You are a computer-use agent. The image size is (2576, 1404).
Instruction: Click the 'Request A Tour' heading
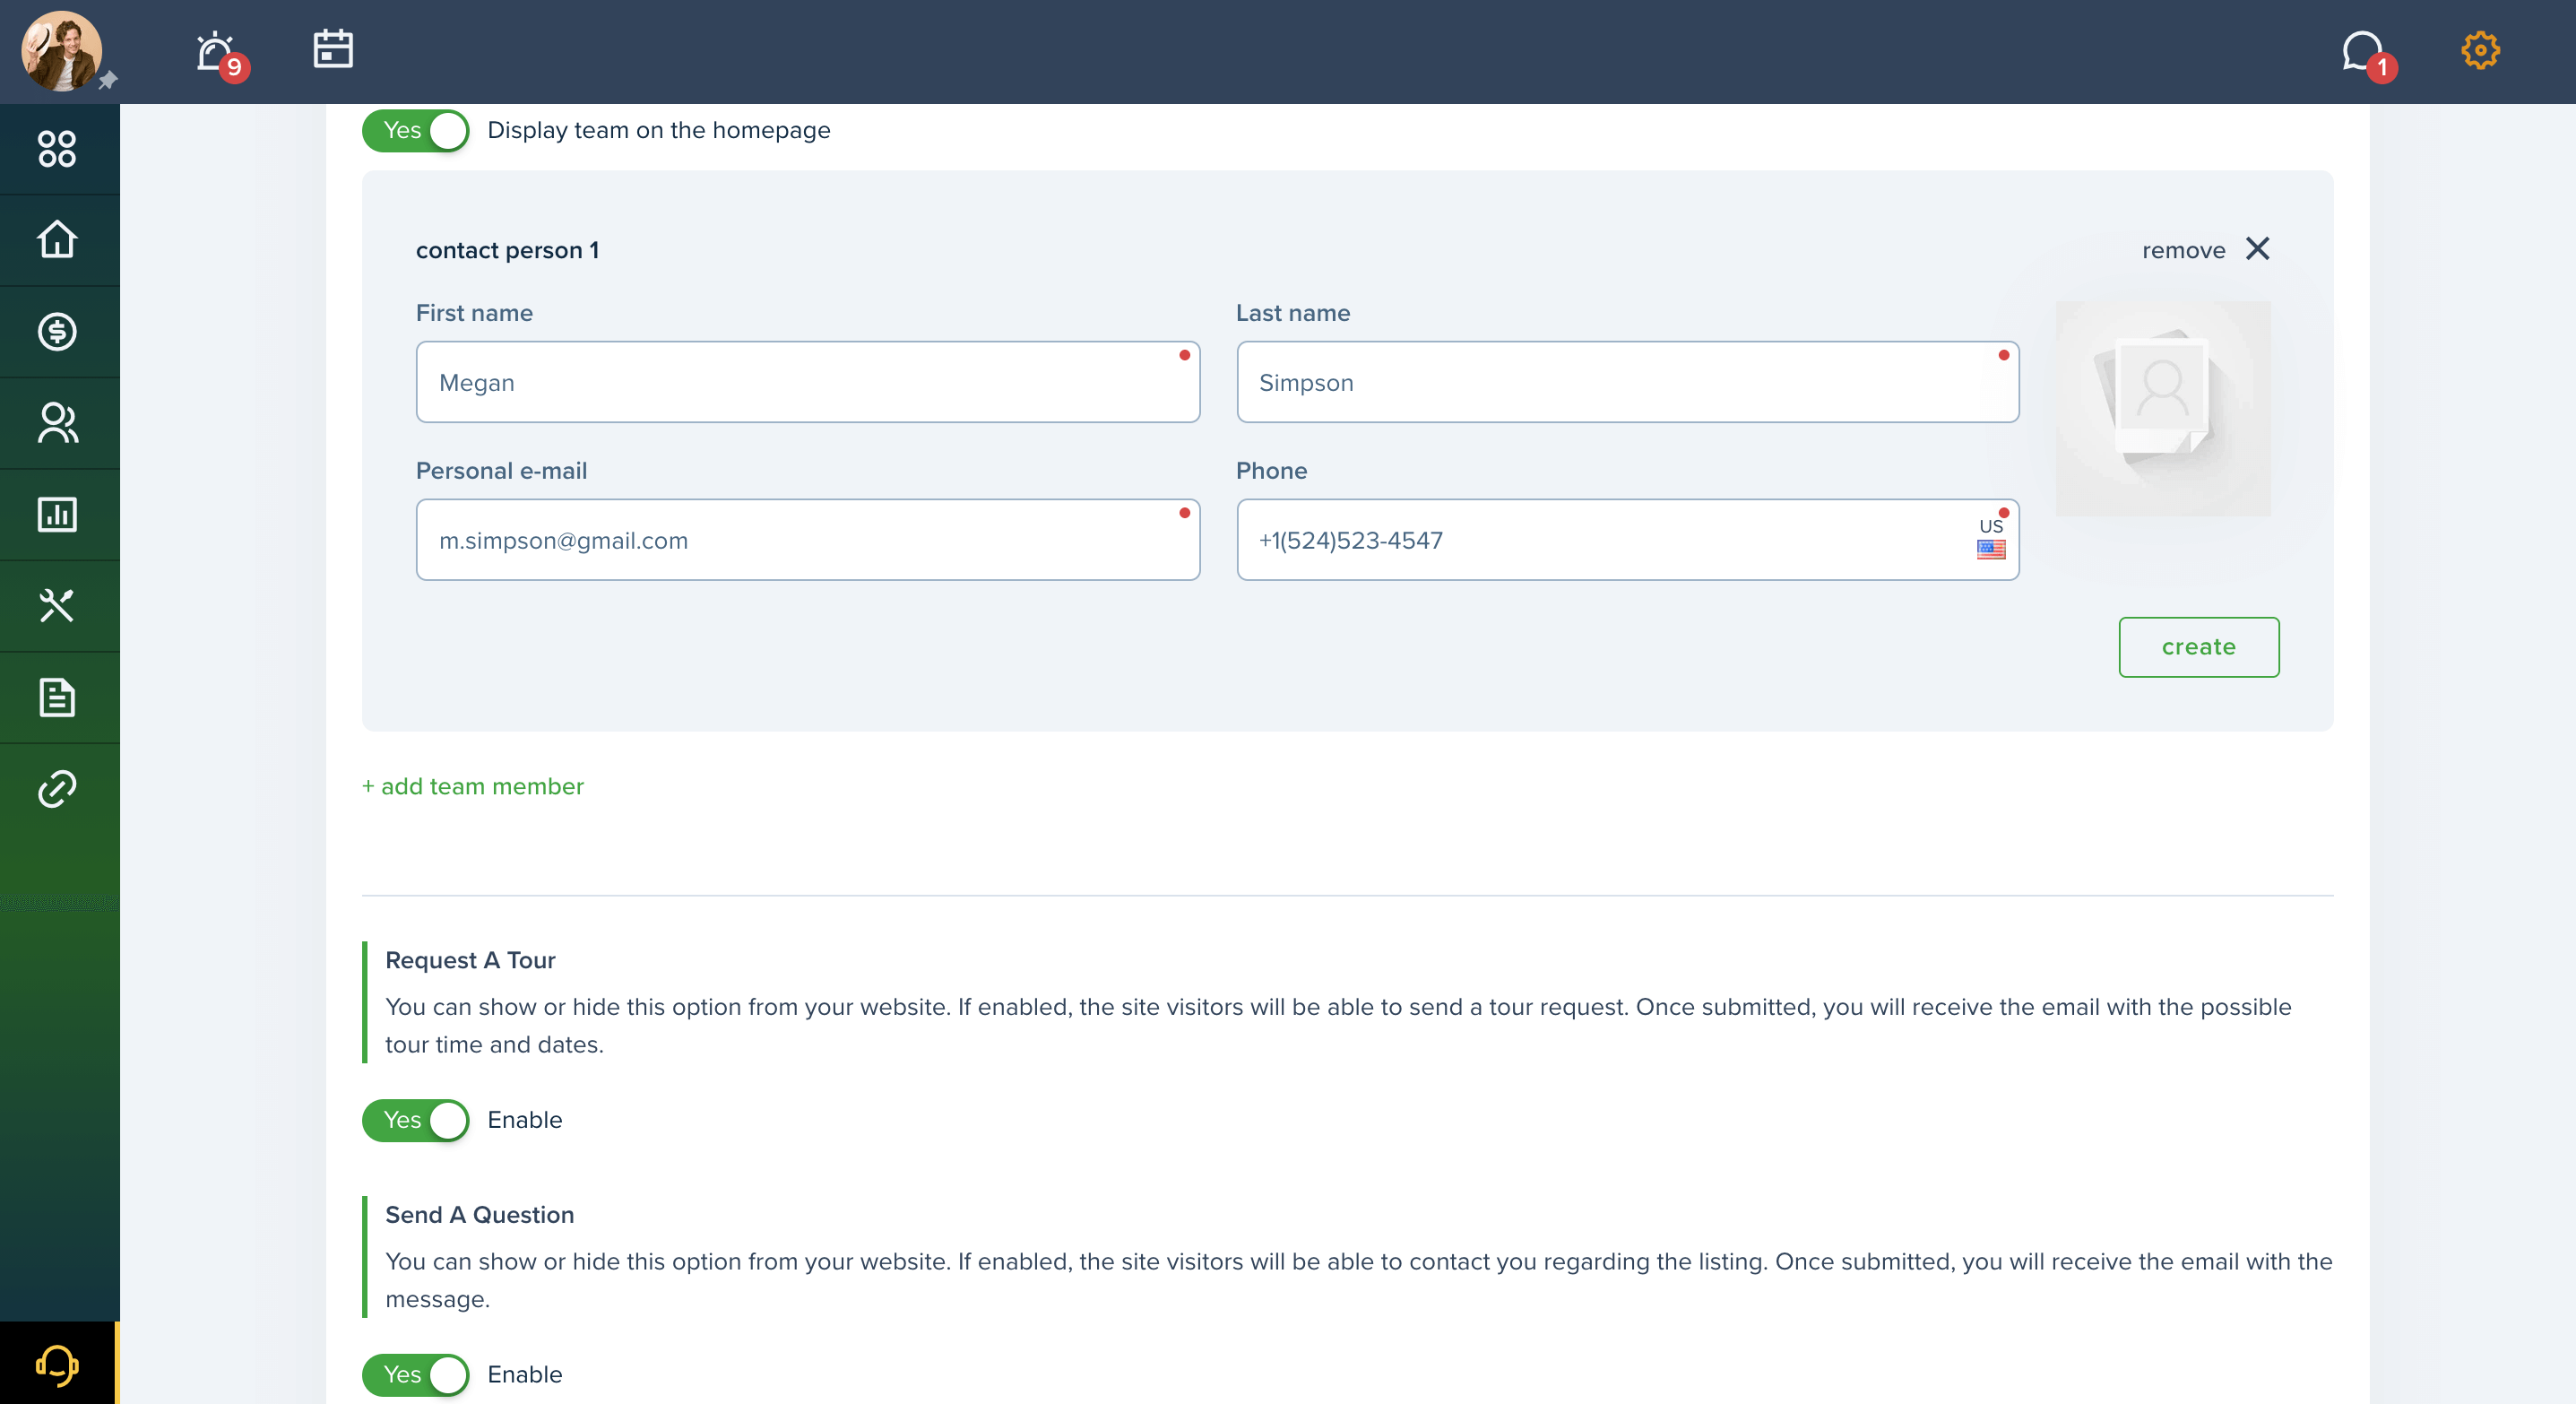[x=470, y=960]
